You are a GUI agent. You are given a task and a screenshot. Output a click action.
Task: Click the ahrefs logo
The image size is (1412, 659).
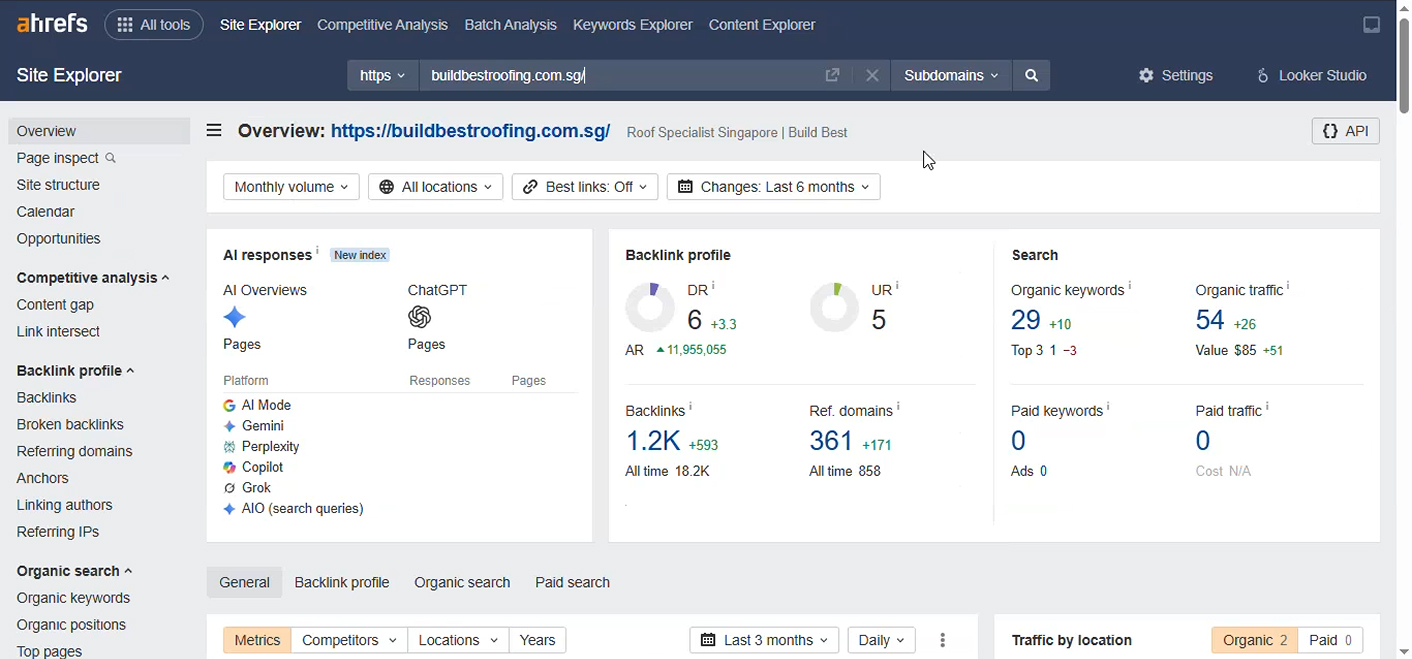52,24
